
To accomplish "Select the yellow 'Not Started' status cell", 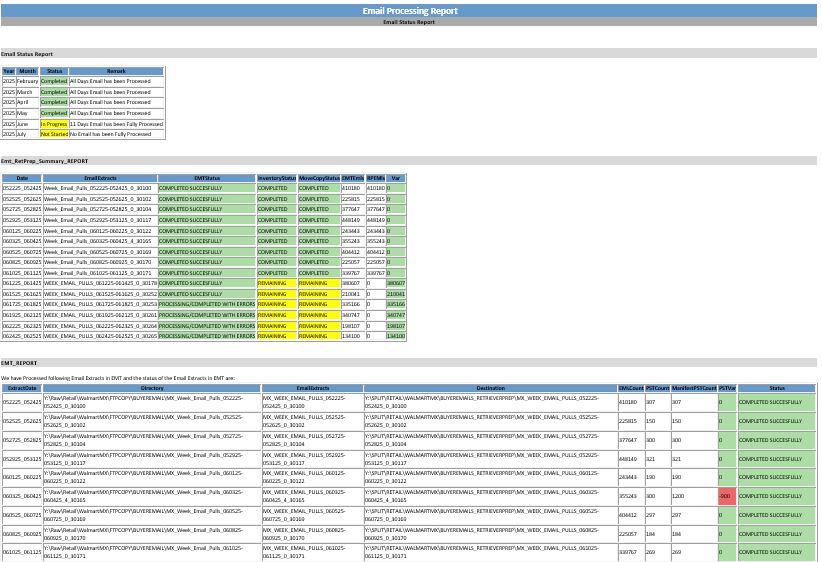I will pos(54,134).
